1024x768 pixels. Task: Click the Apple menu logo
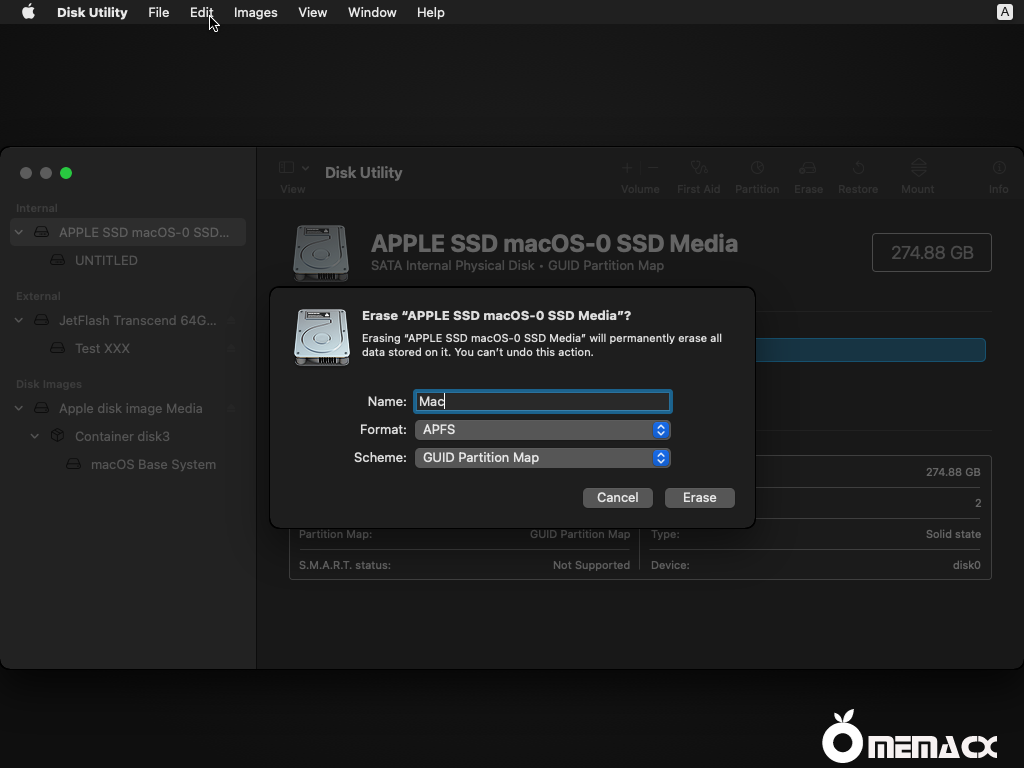28,12
